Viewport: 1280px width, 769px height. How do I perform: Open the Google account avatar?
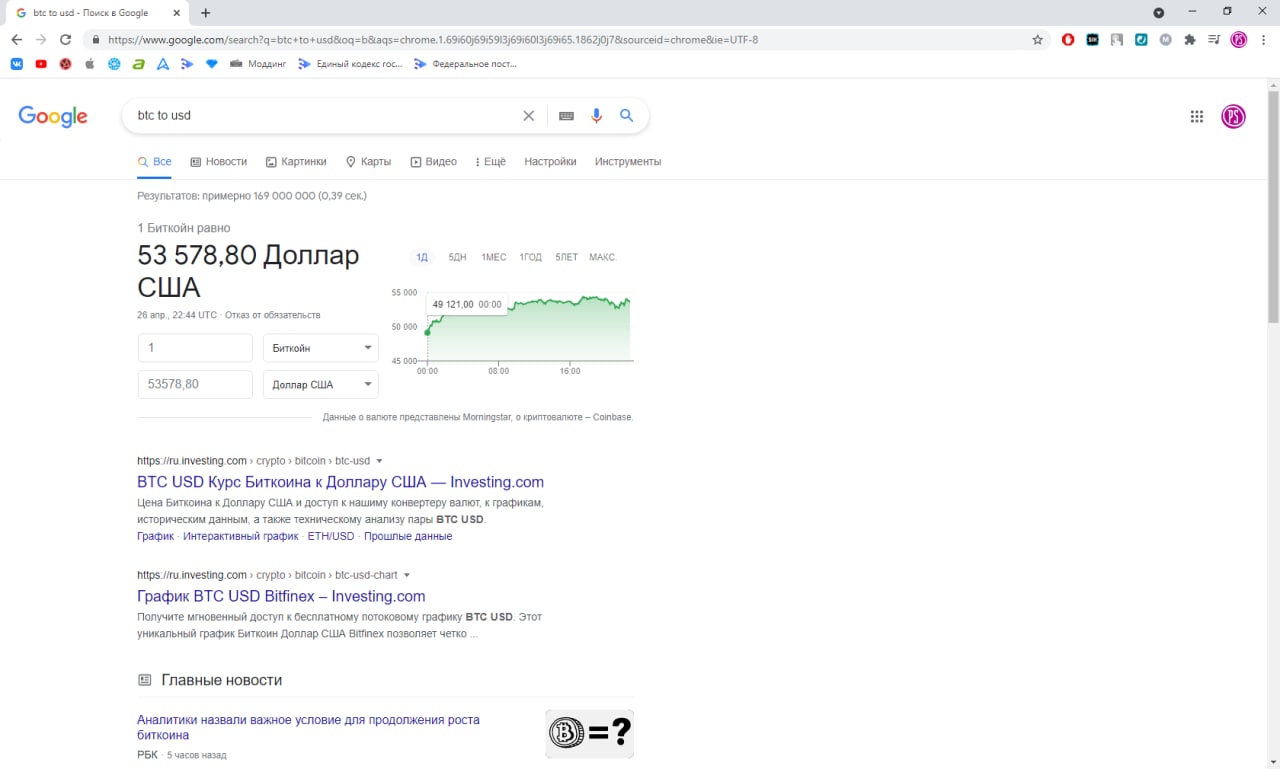(1233, 116)
